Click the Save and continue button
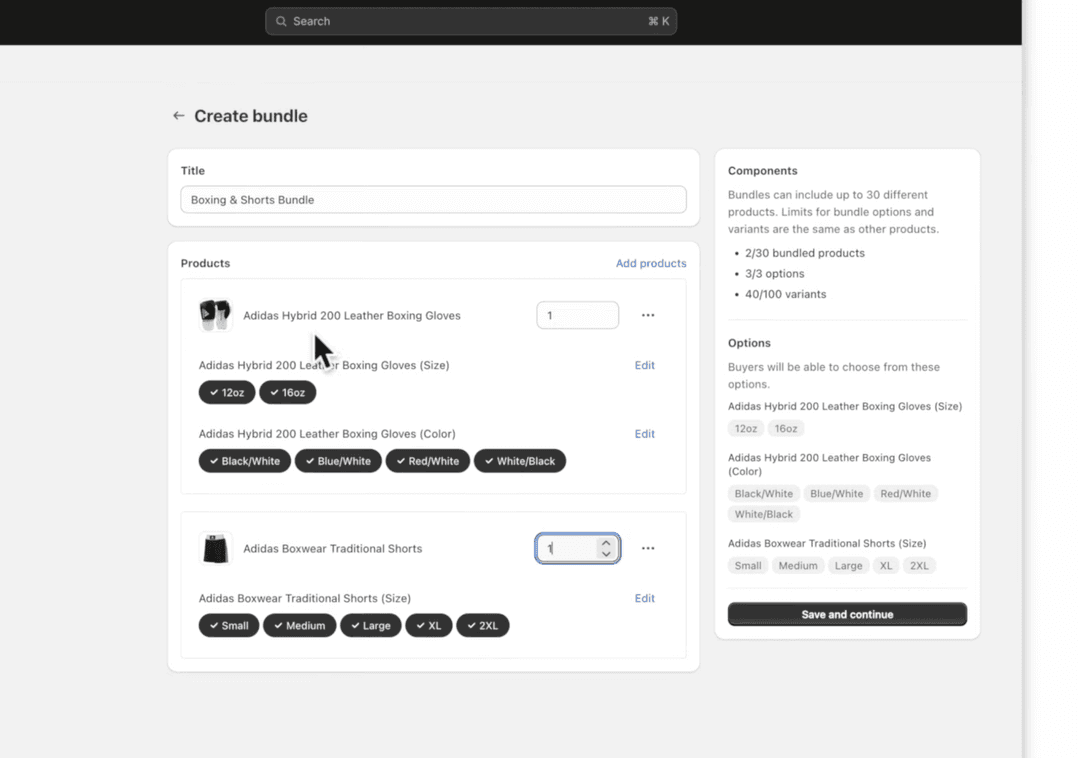This screenshot has height=758, width=1080. pos(846,614)
